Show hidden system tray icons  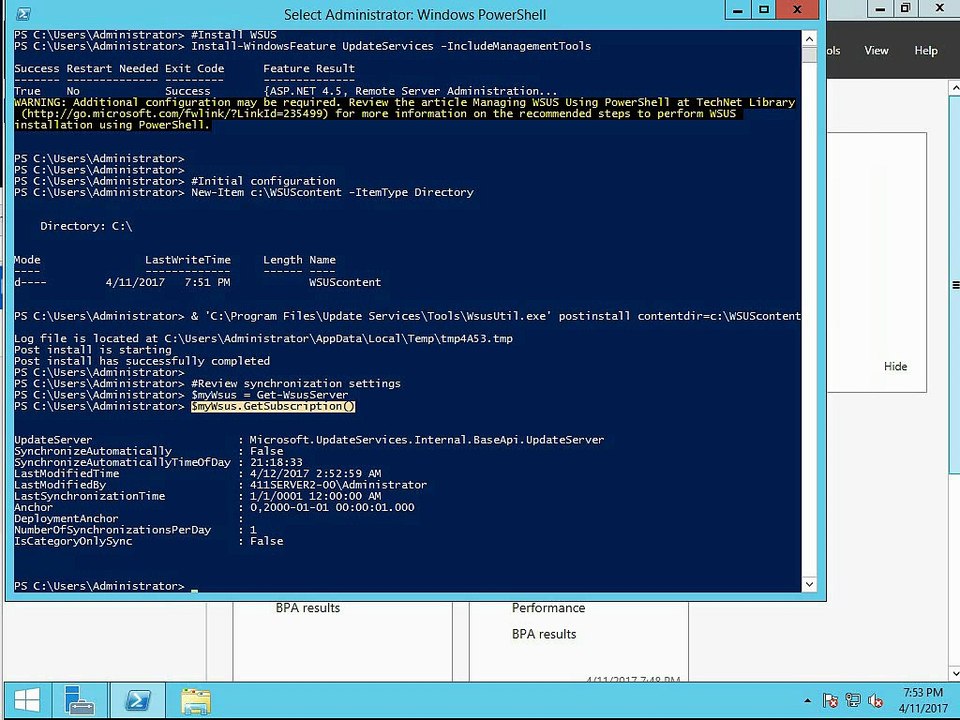pos(808,700)
